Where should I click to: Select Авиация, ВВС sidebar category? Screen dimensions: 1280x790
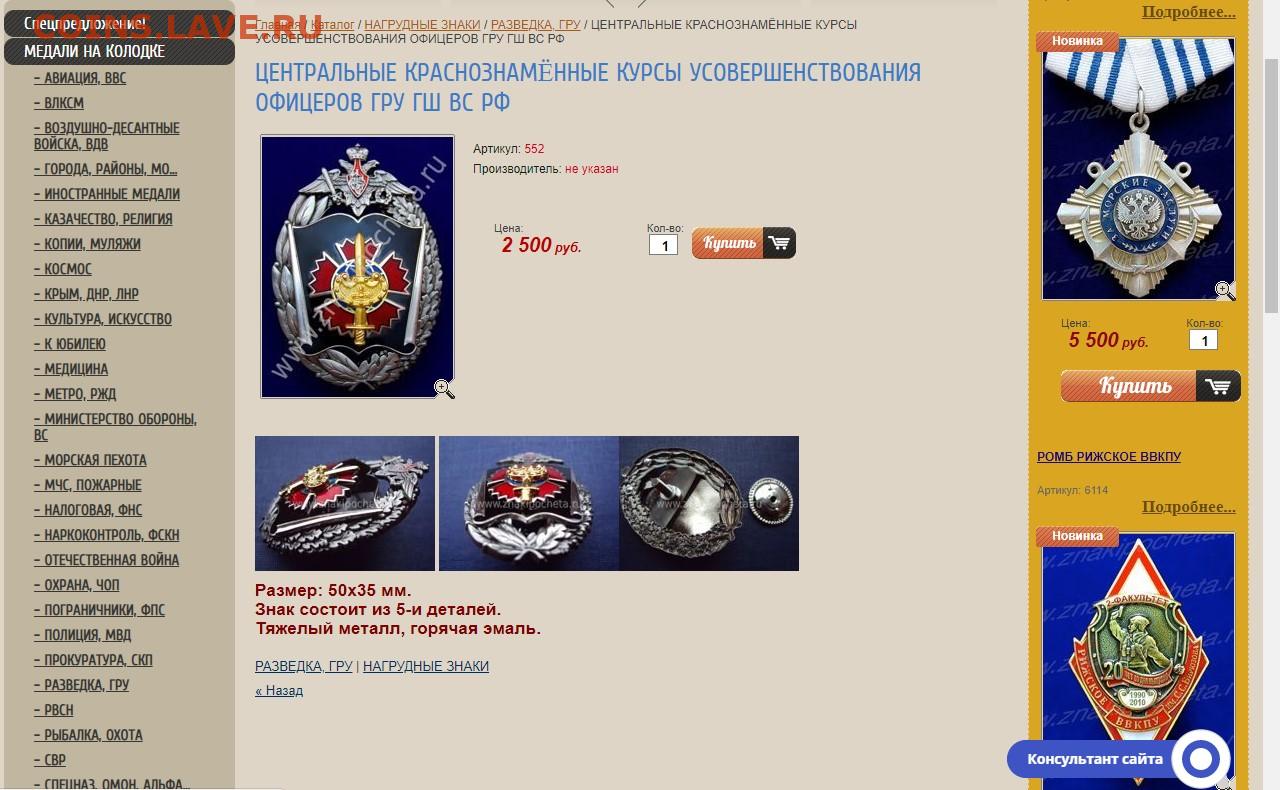[x=80, y=78]
